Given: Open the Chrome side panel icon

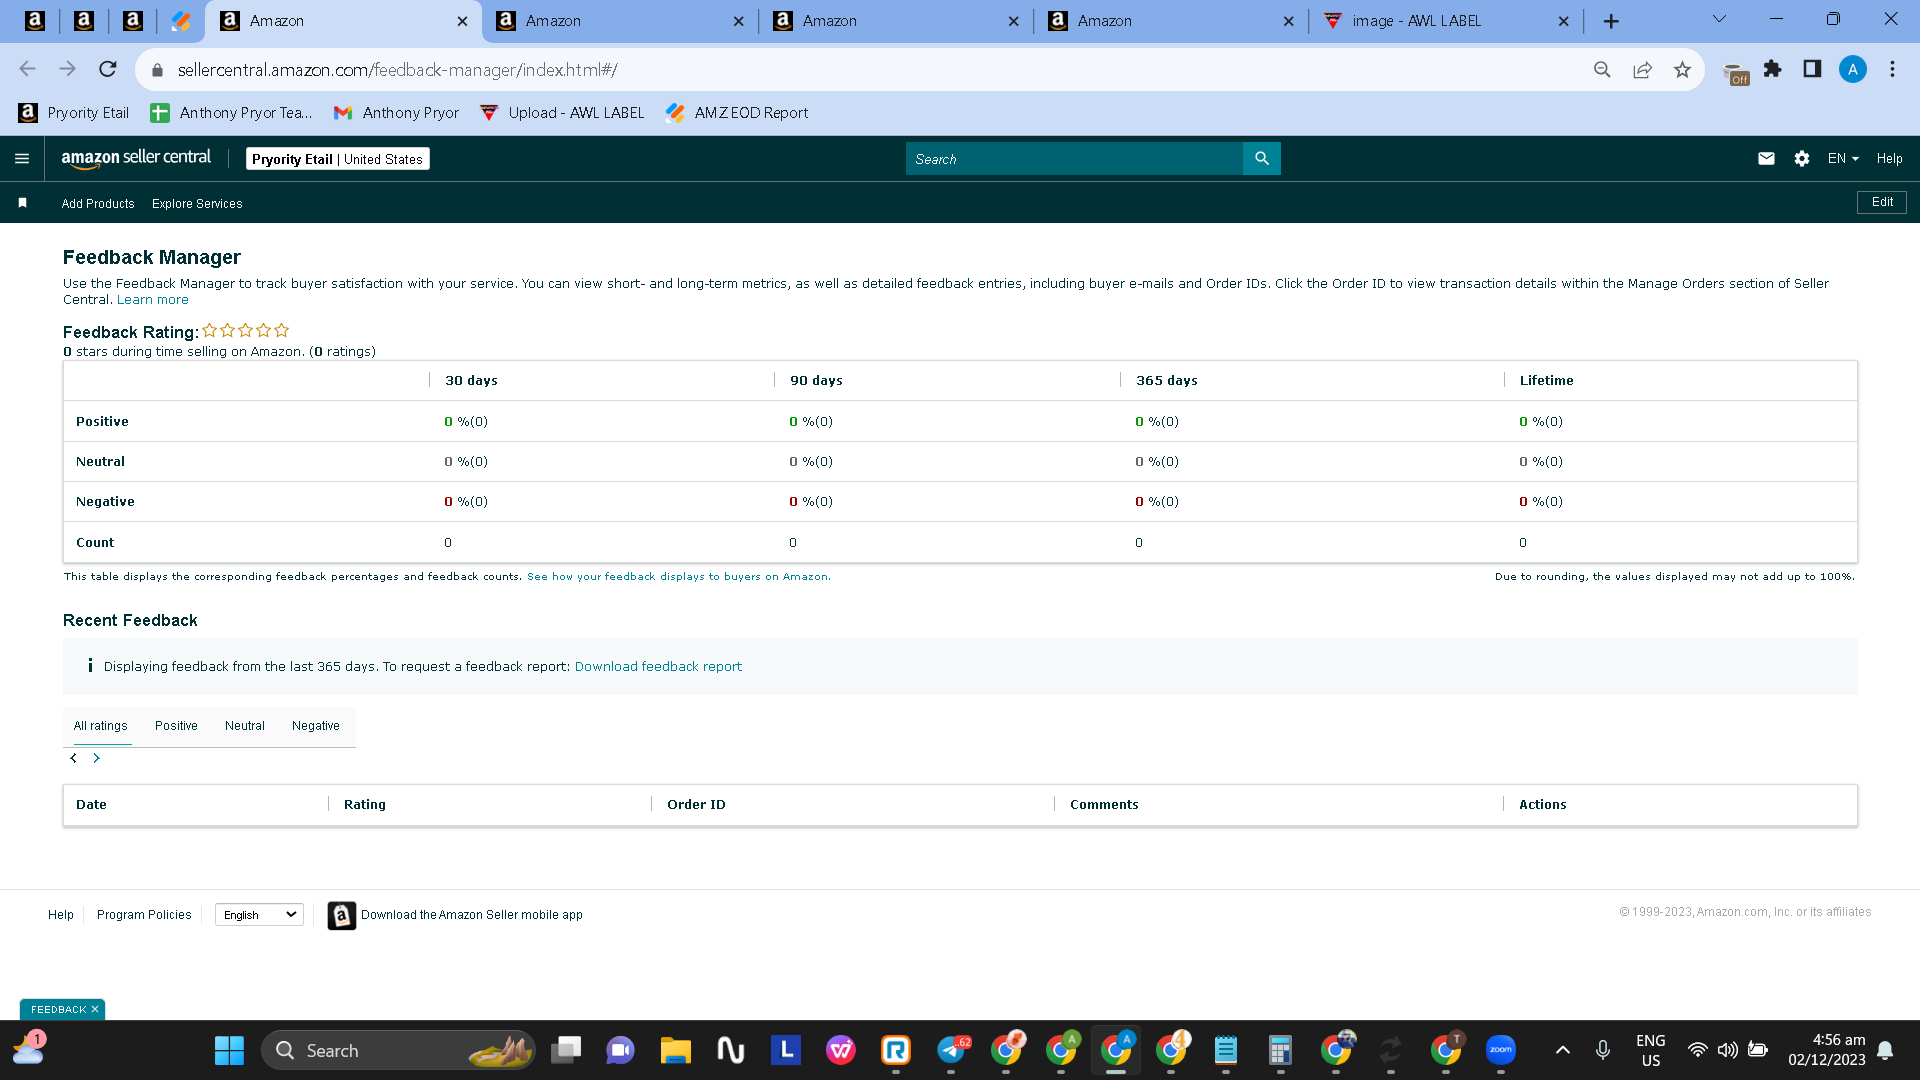Looking at the screenshot, I should click(x=1812, y=69).
